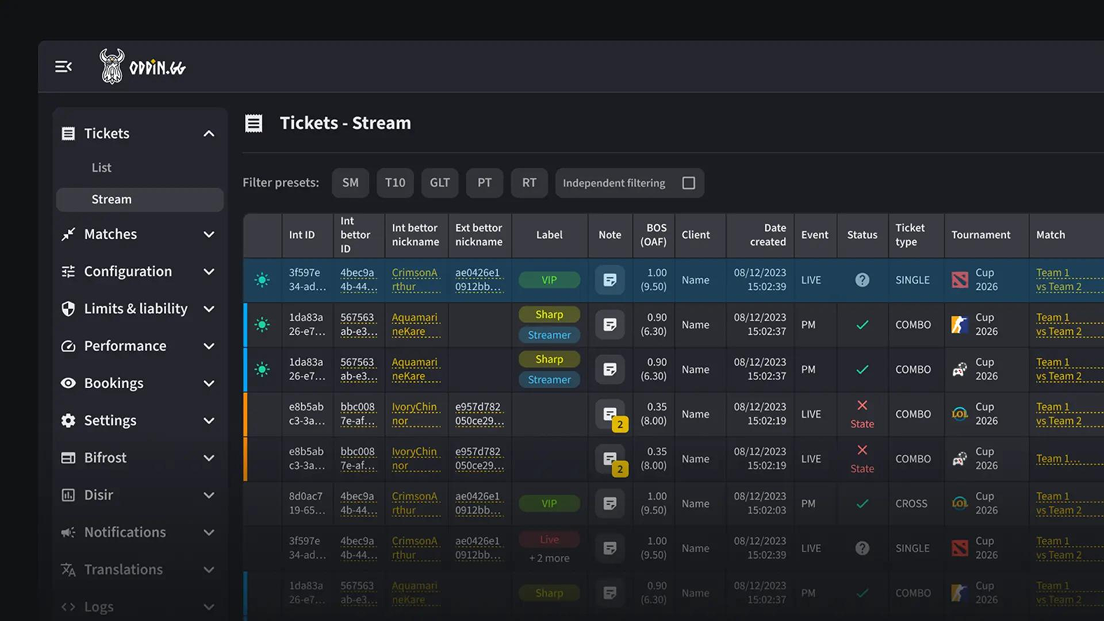Viewport: 1104px width, 621px height.
Task: Click the Disir chart icon
Action: (x=68, y=496)
